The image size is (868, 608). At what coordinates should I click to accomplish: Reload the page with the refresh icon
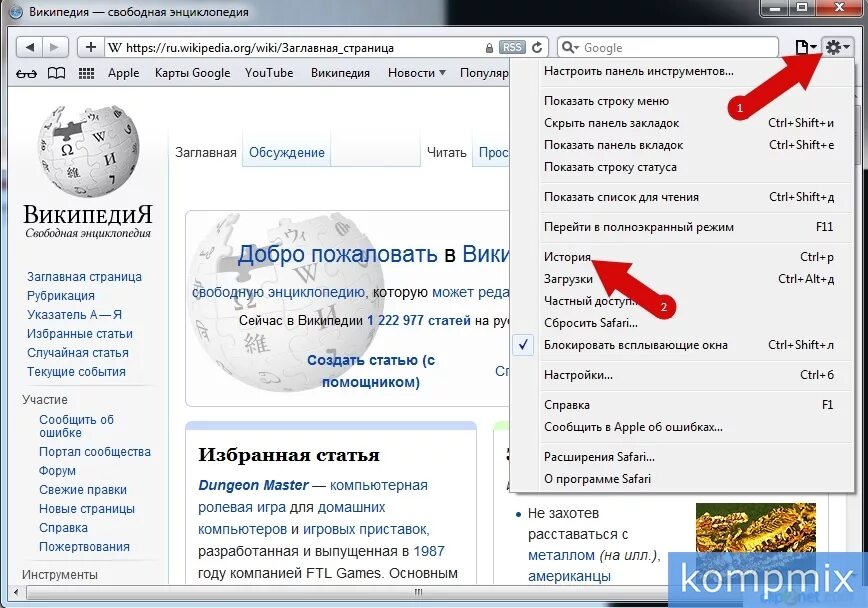click(x=537, y=48)
